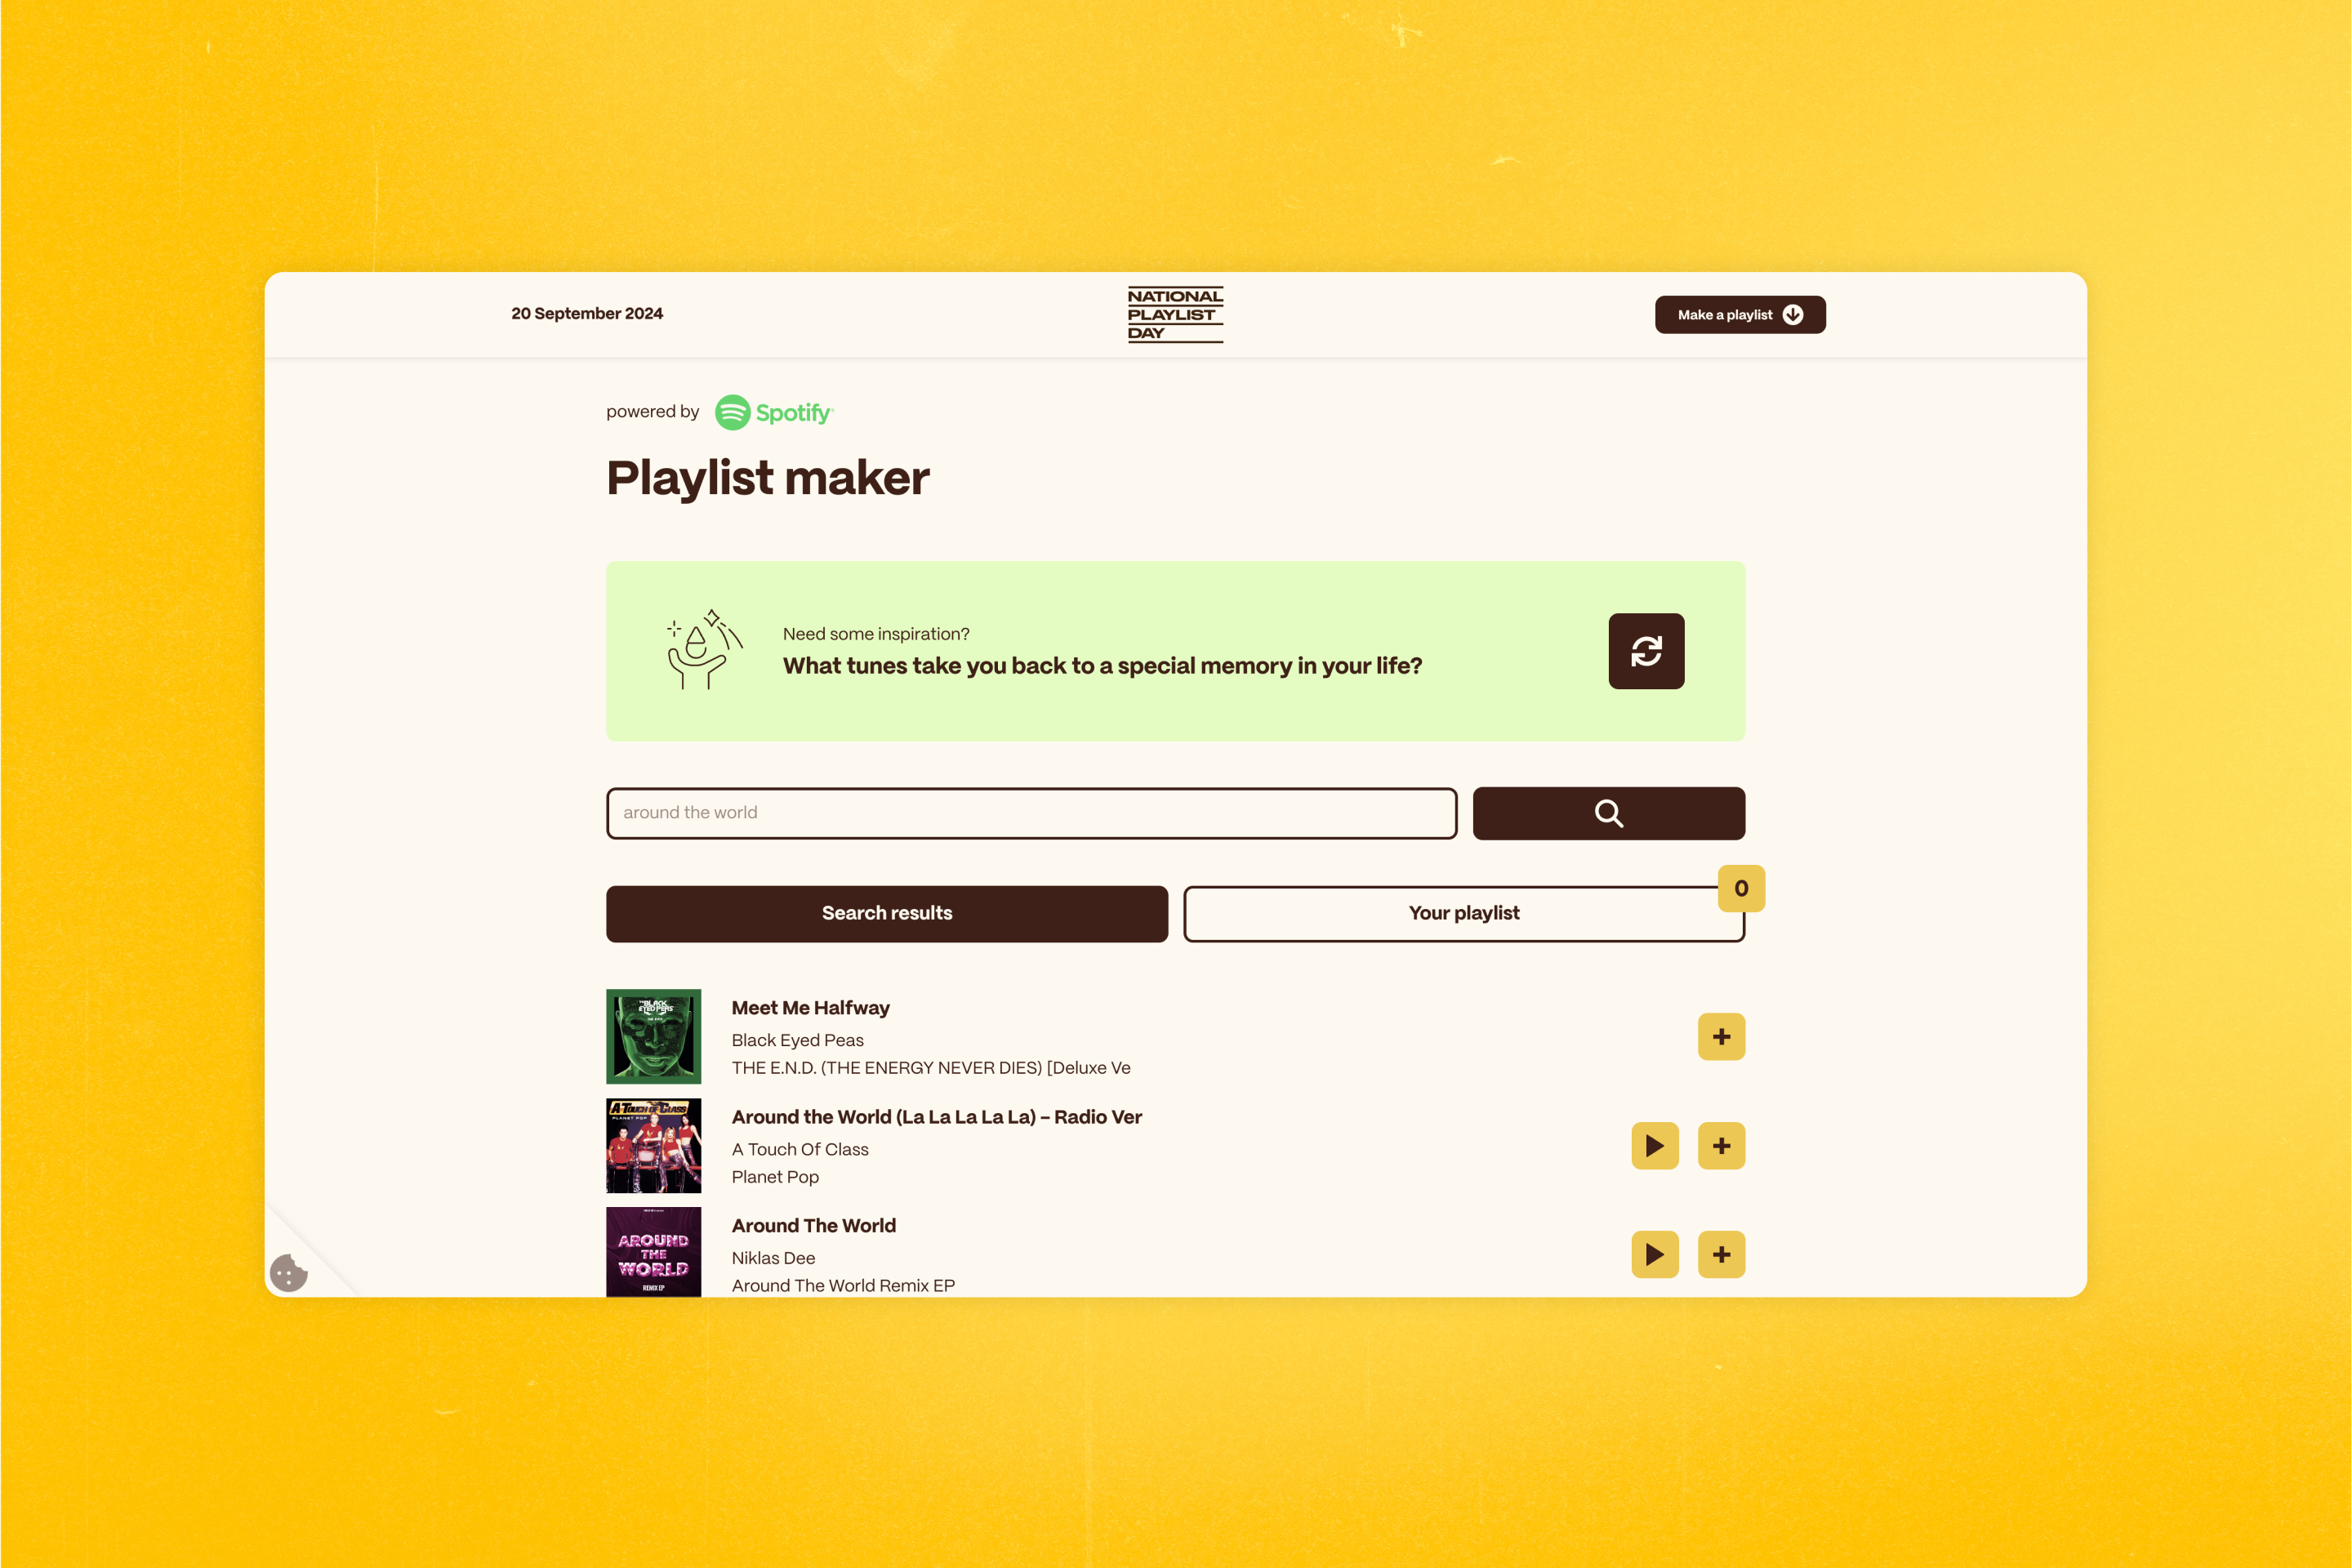Click the search input field

pos(1032,810)
